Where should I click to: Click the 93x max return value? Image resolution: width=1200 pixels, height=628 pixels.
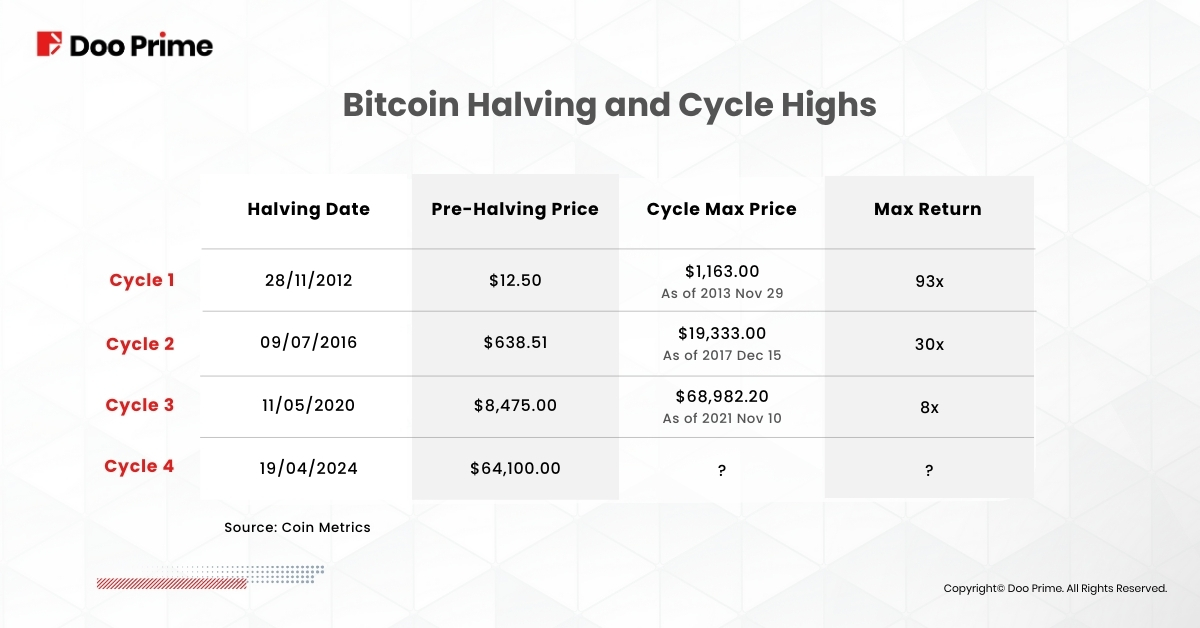928,281
